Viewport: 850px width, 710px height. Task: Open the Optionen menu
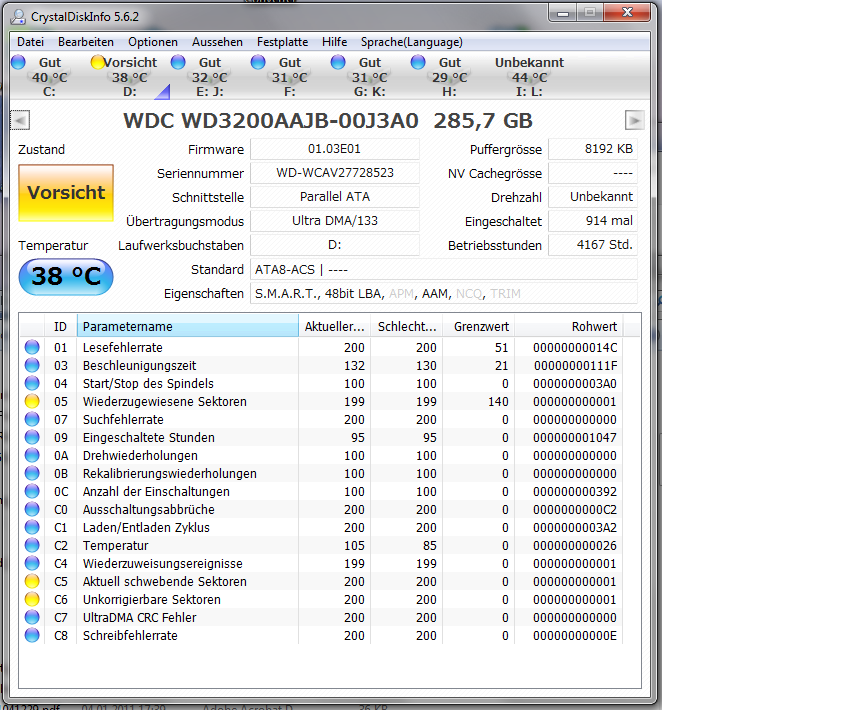[x=153, y=42]
